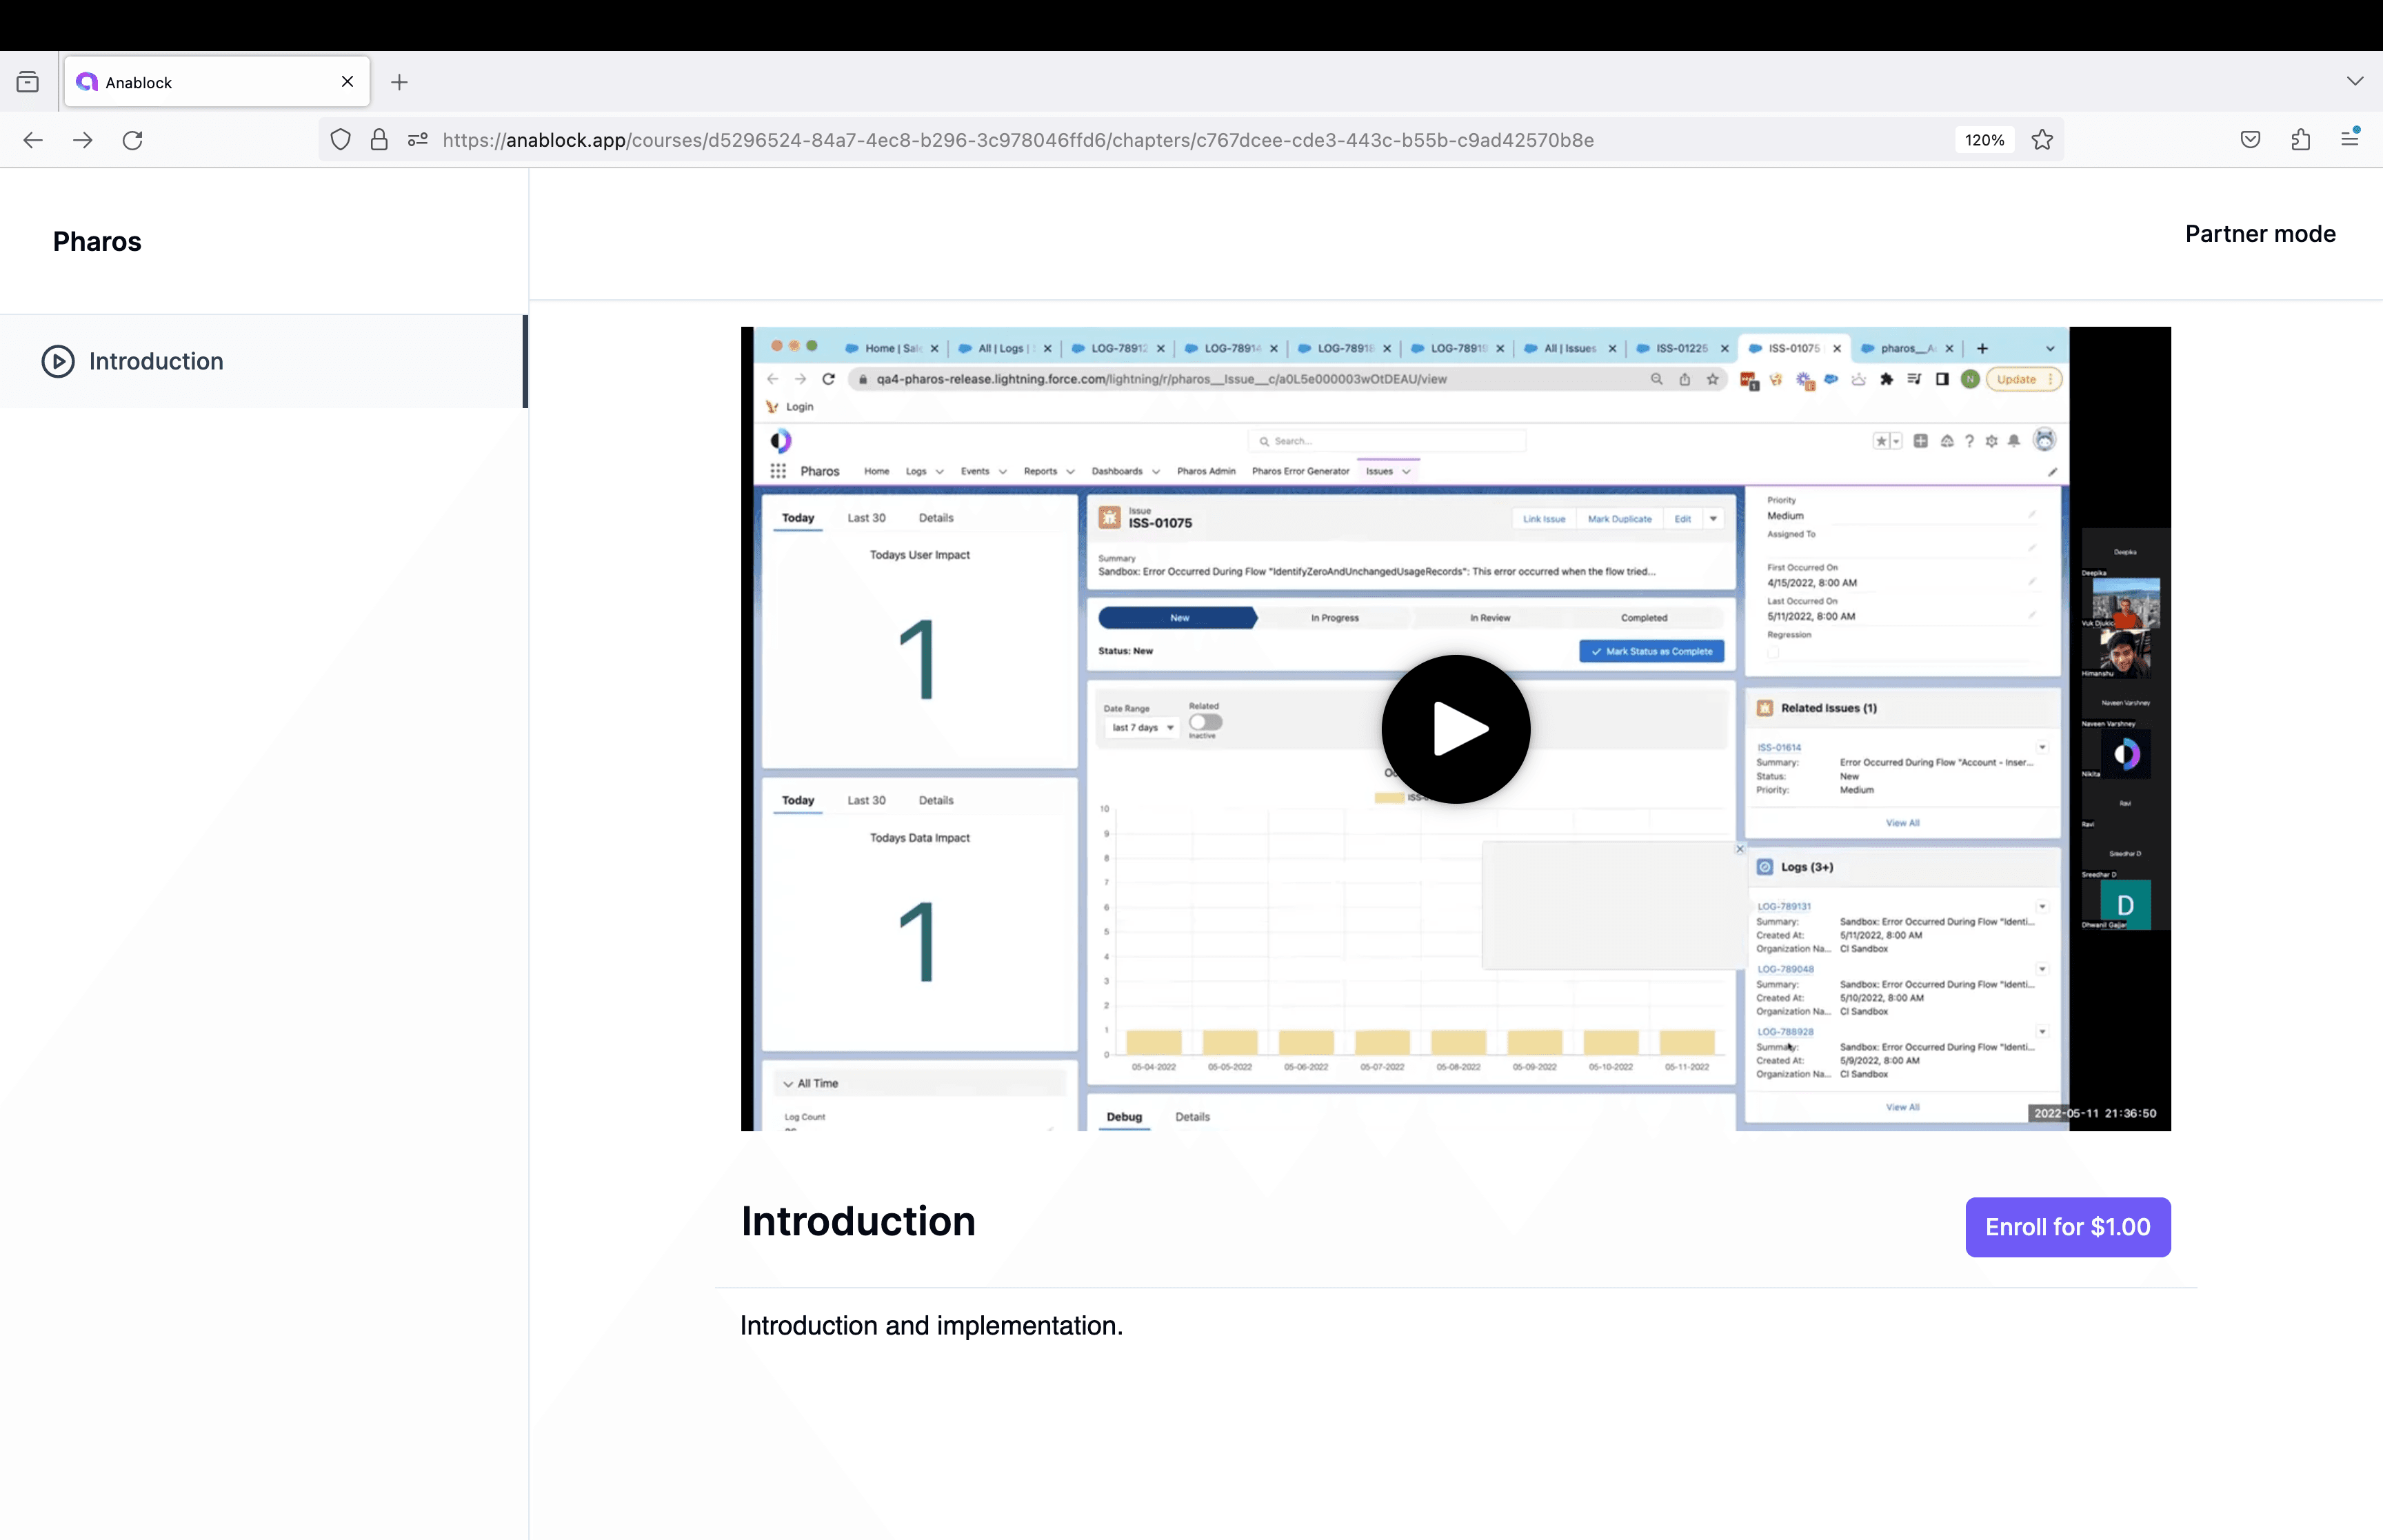
Task: Click the play-circle icon beside Introduction
Action: tap(58, 361)
